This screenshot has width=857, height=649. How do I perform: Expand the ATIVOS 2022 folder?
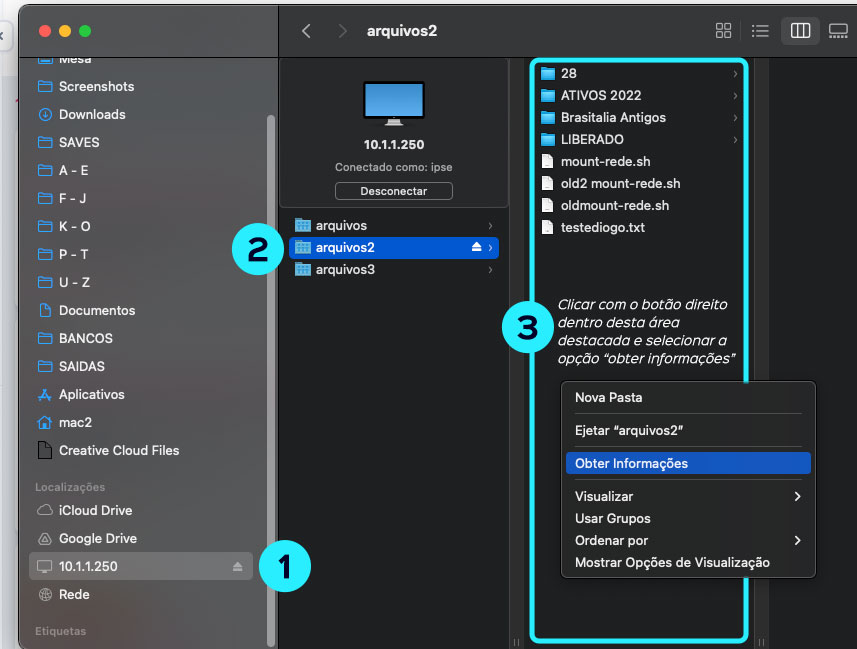(600, 95)
